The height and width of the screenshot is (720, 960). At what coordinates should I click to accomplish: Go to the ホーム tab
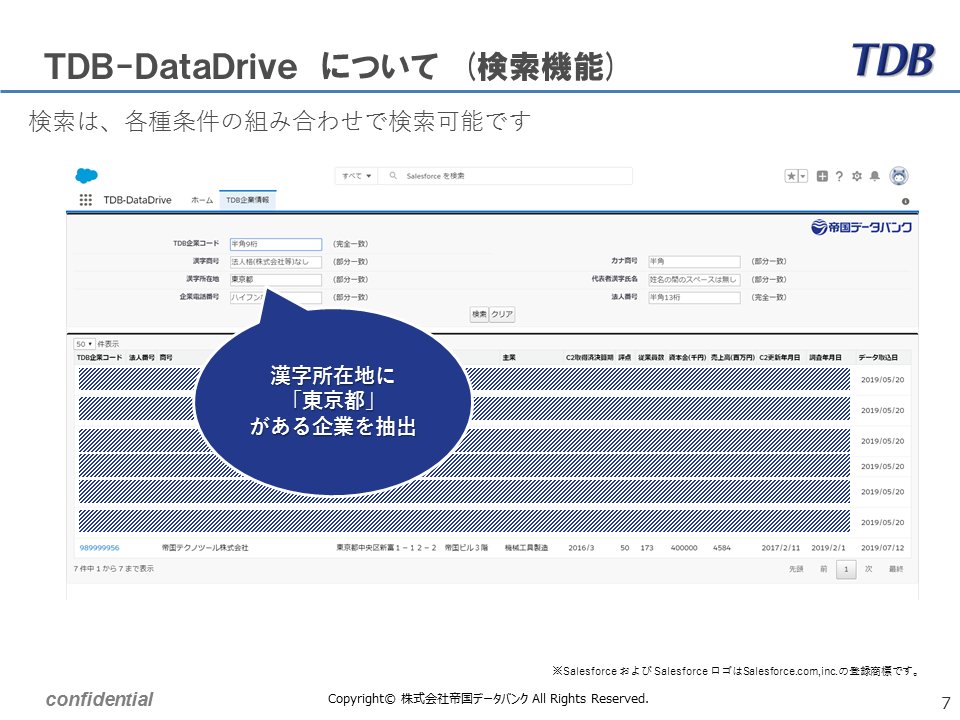[x=202, y=200]
